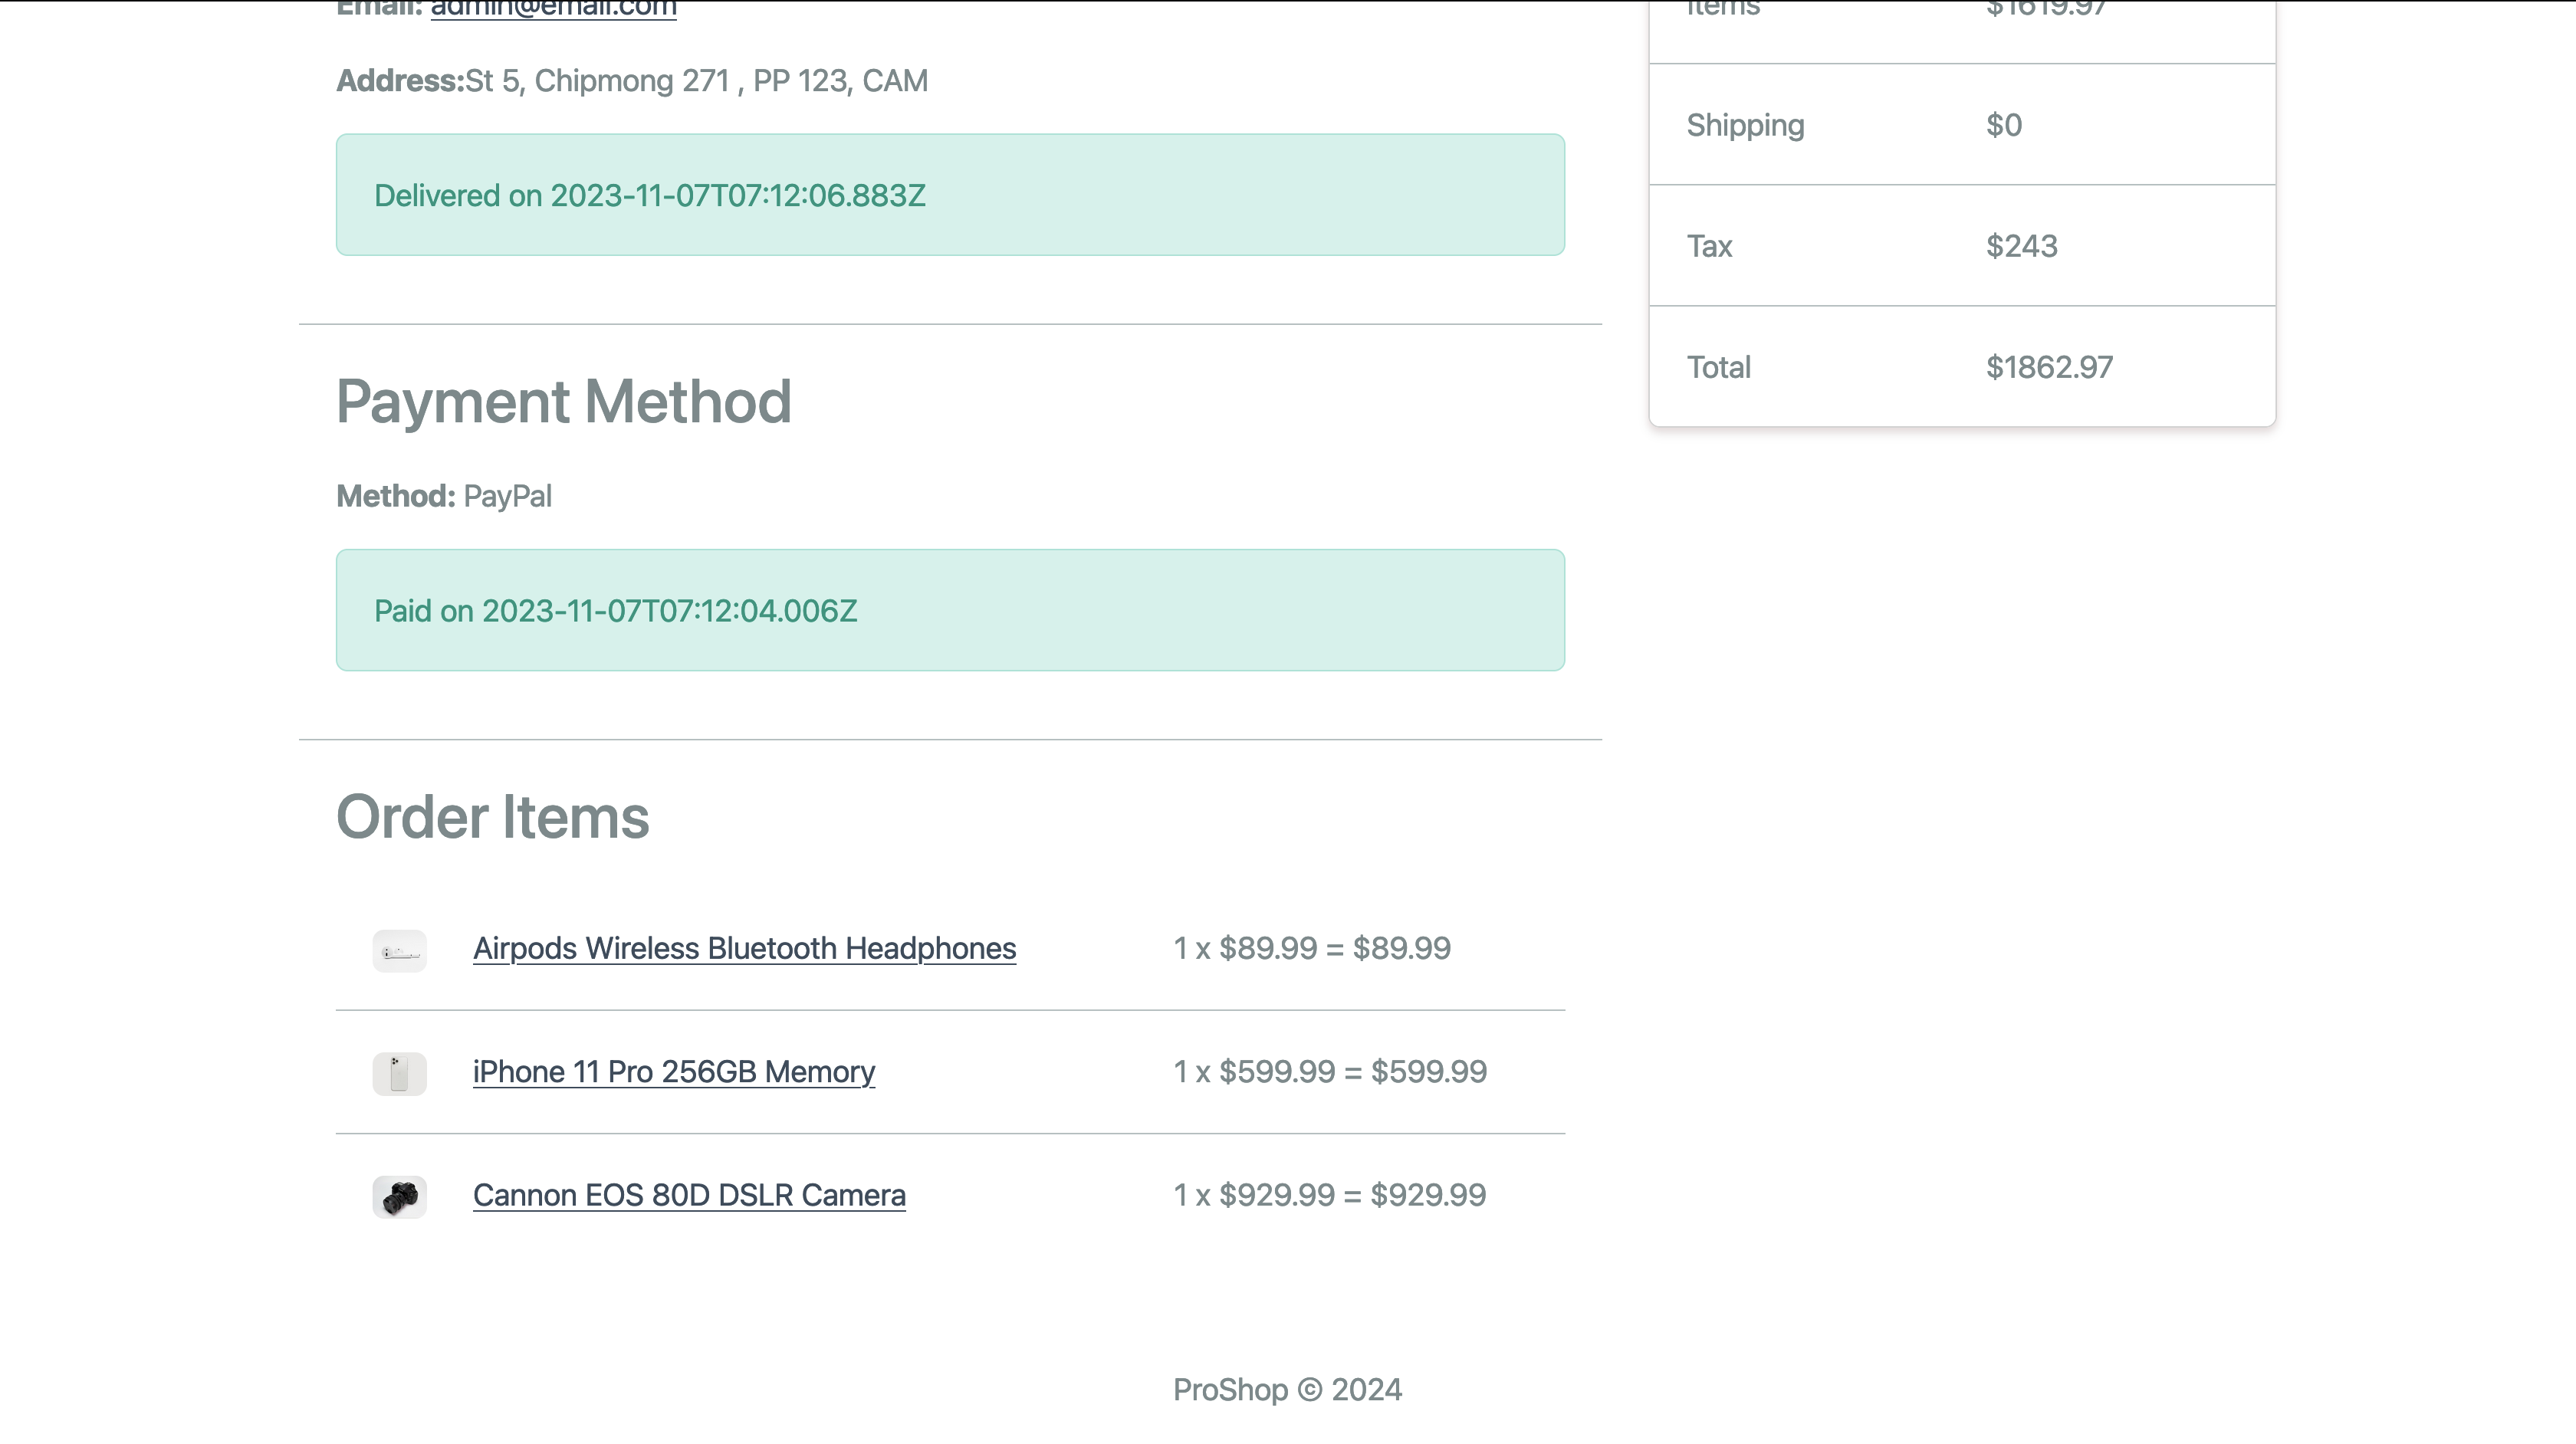Click the Method: PayPal text
Viewport: 2576px width, 1444px height.
coord(443,496)
